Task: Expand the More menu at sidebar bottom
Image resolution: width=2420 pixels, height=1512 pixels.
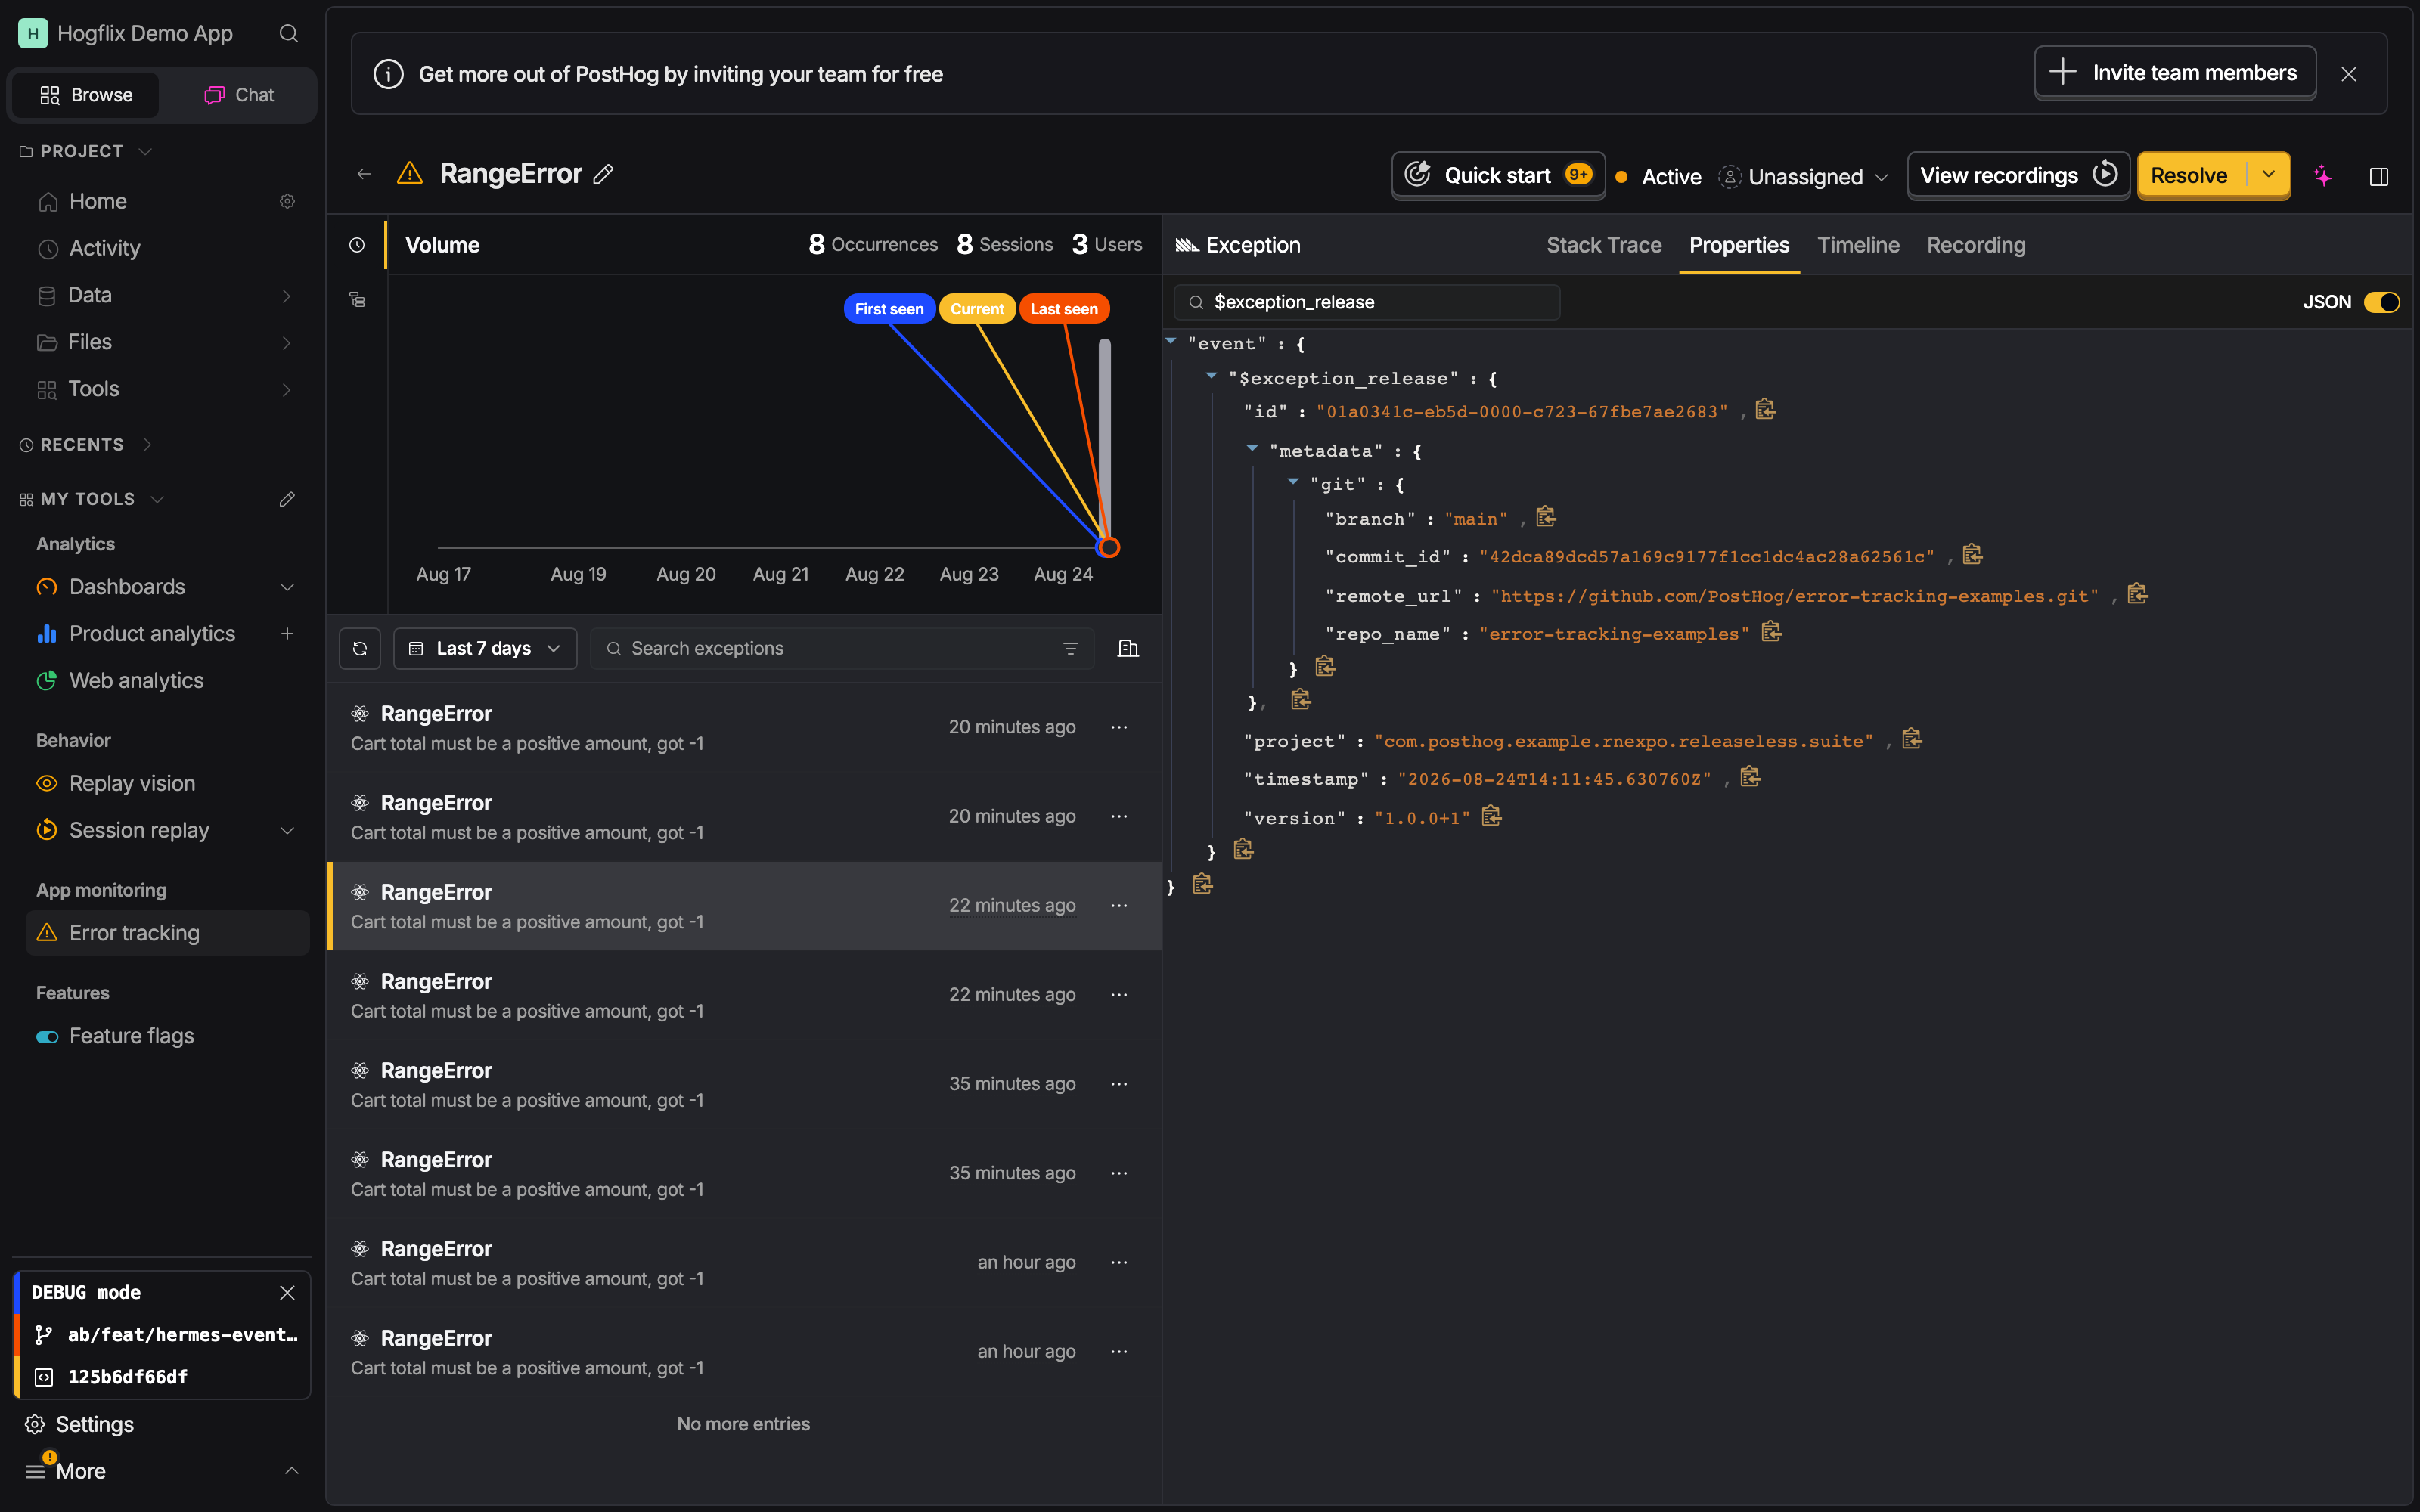Action: [x=161, y=1471]
